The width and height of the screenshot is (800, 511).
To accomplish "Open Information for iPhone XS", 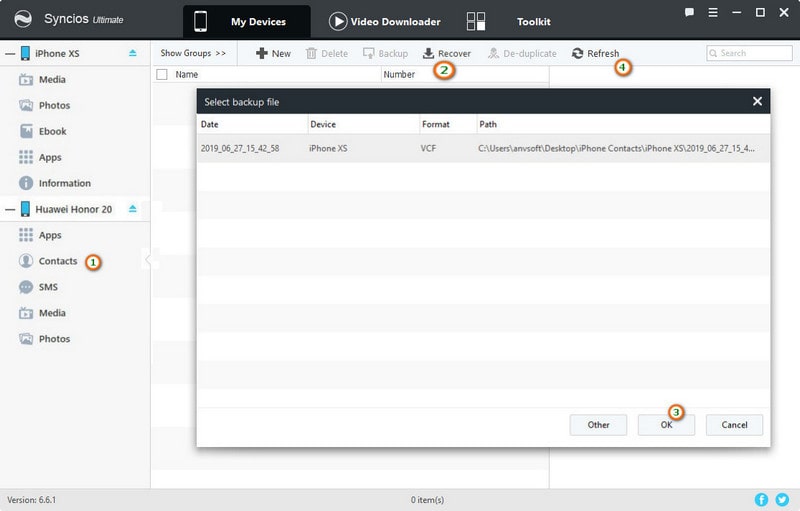I will pyautogui.click(x=55, y=183).
